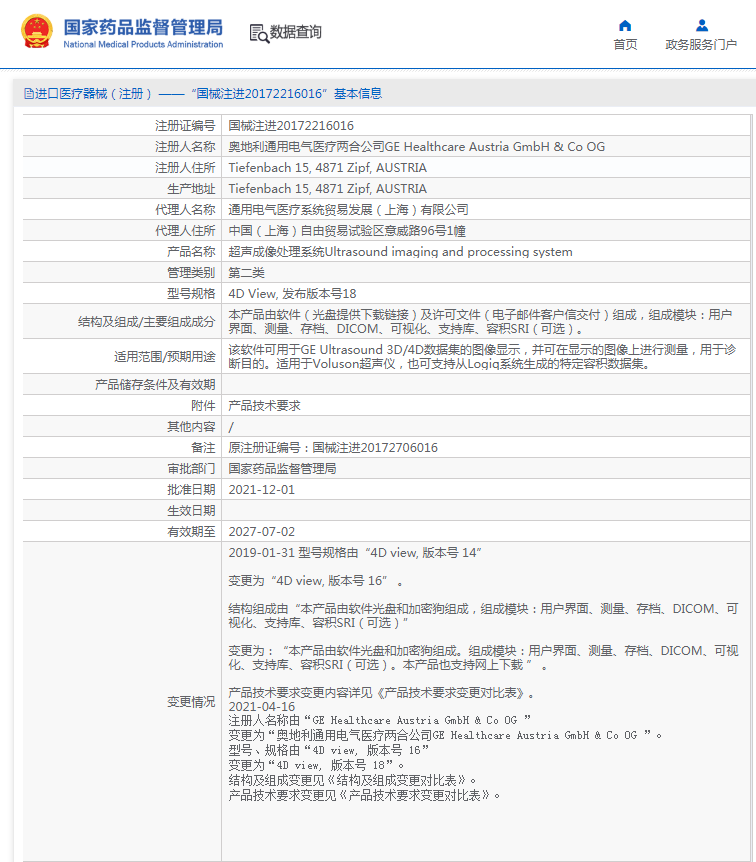Click change entry date 2019-01-31

pos(262,553)
